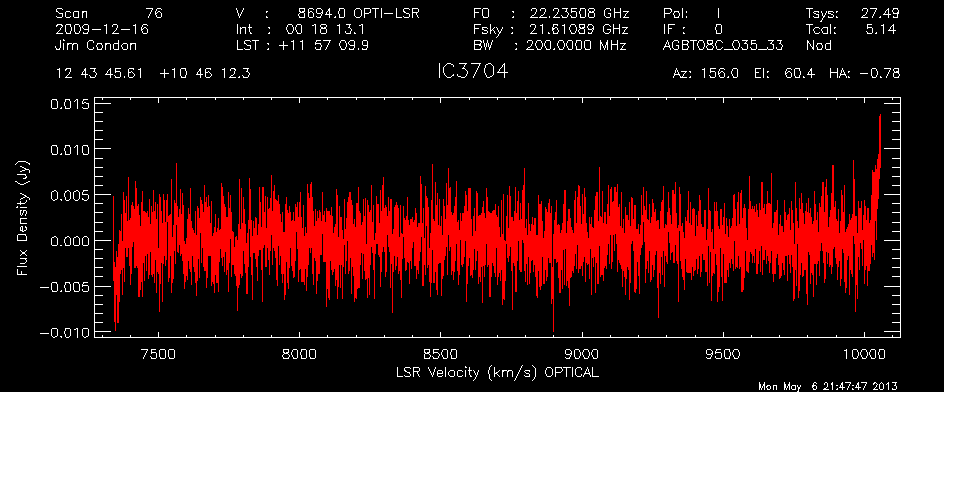This screenshot has height=490, width=962.
Task: Click the hour angle HA: -0.78
Action: click(864, 74)
